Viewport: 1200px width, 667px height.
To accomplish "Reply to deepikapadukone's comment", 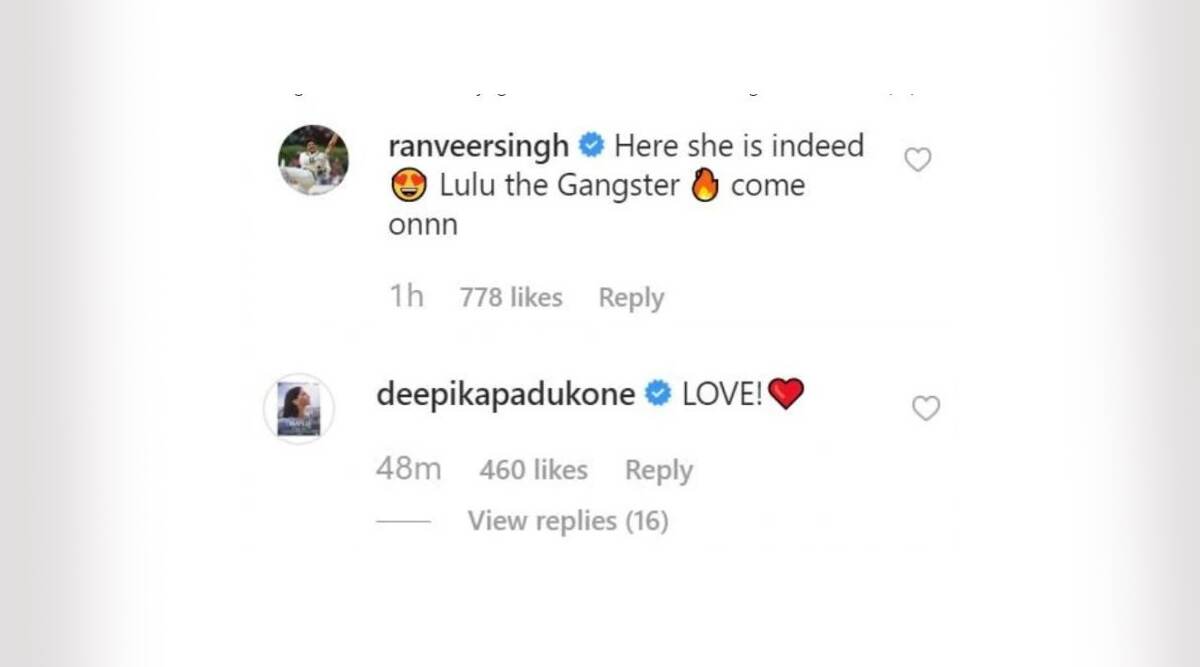I will pyautogui.click(x=659, y=470).
